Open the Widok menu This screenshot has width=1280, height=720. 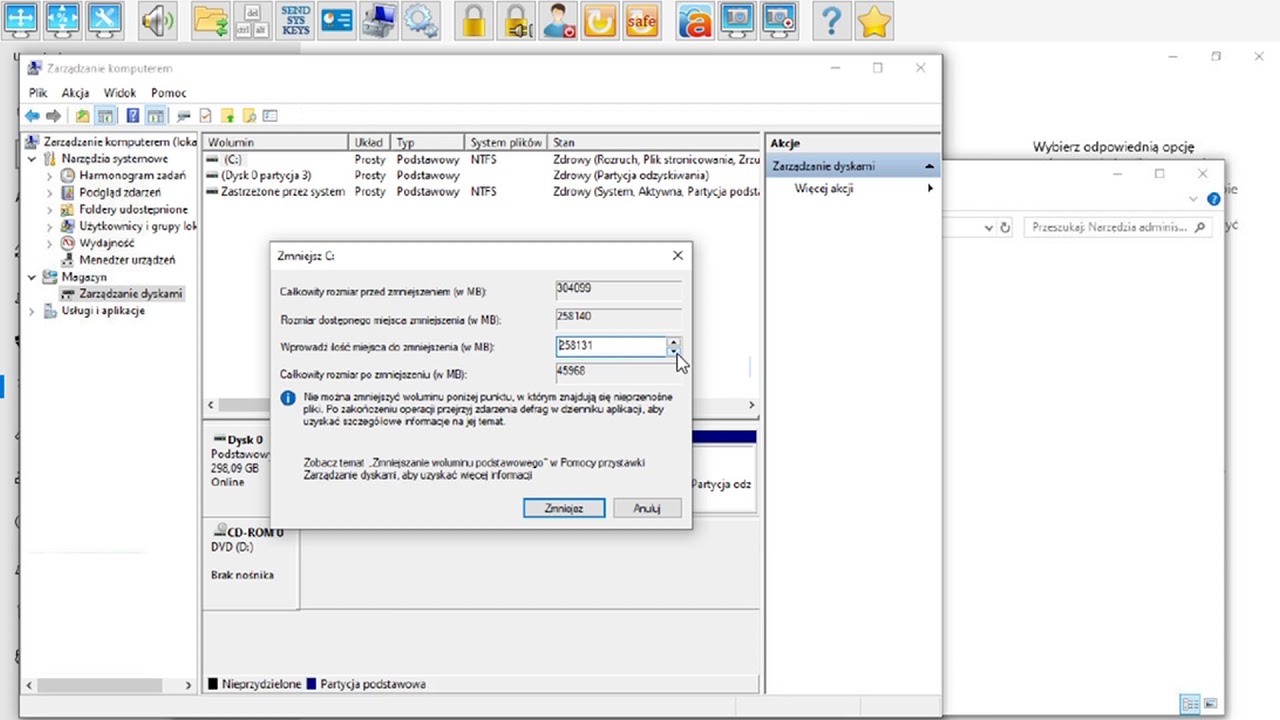coord(120,93)
